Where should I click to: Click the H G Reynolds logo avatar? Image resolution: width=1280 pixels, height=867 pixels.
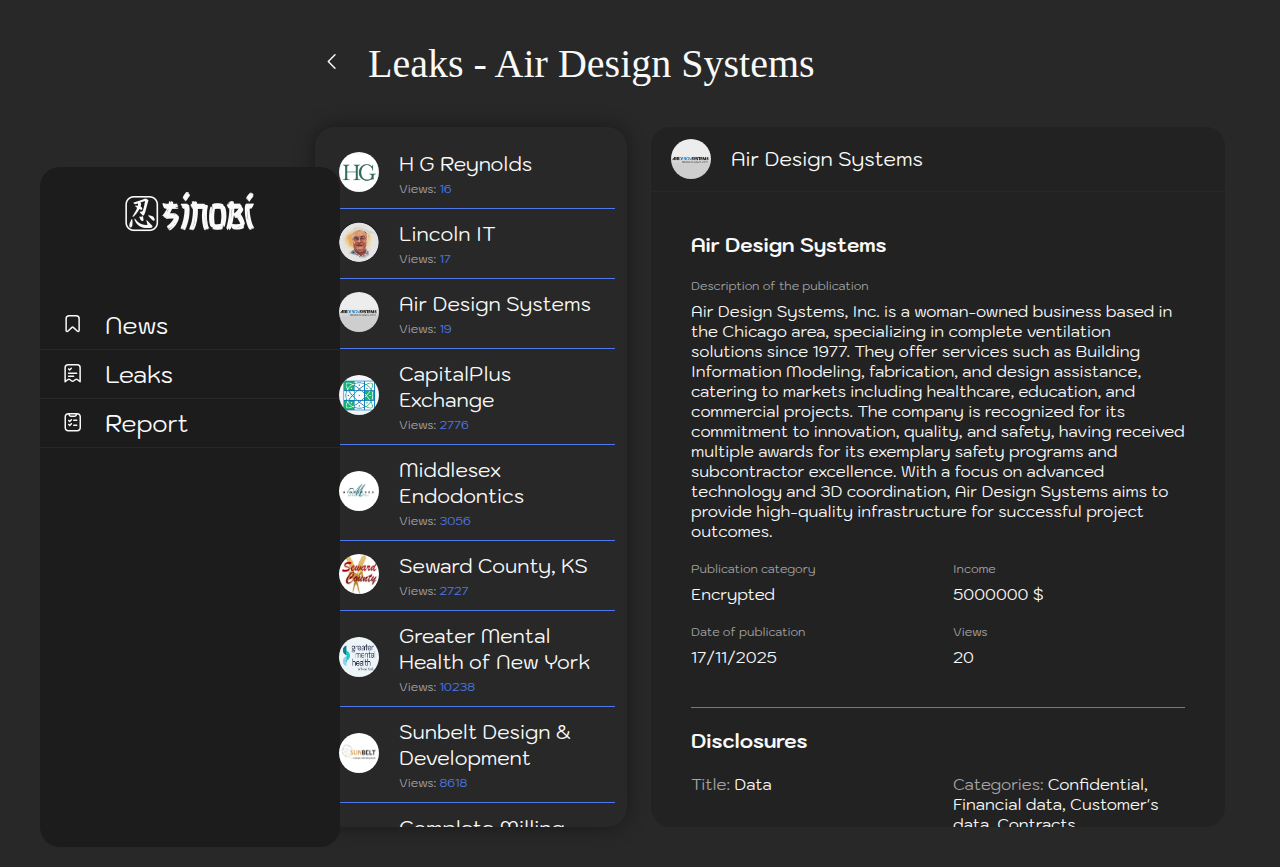pyautogui.click(x=359, y=172)
